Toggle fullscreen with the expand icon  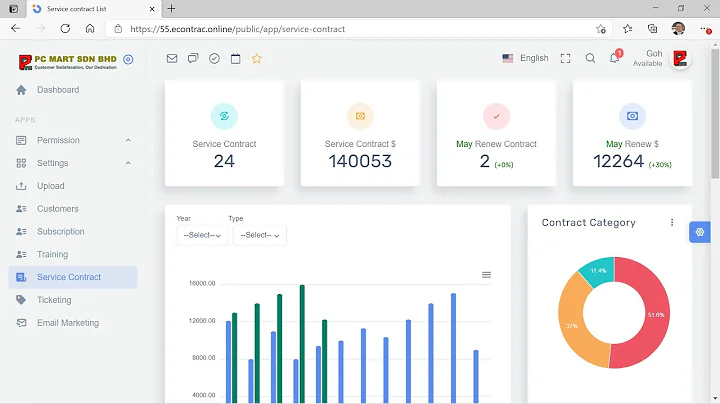(x=565, y=58)
